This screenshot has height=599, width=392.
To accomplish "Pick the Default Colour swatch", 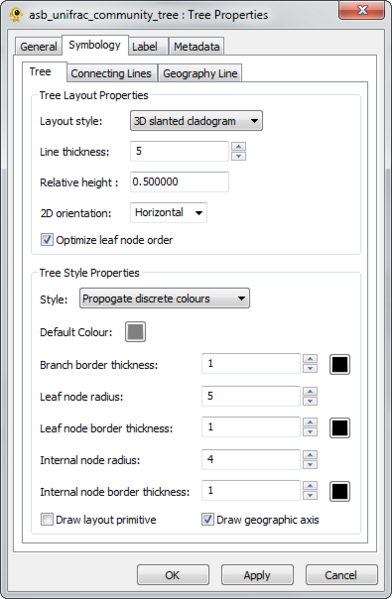I will (x=135, y=332).
